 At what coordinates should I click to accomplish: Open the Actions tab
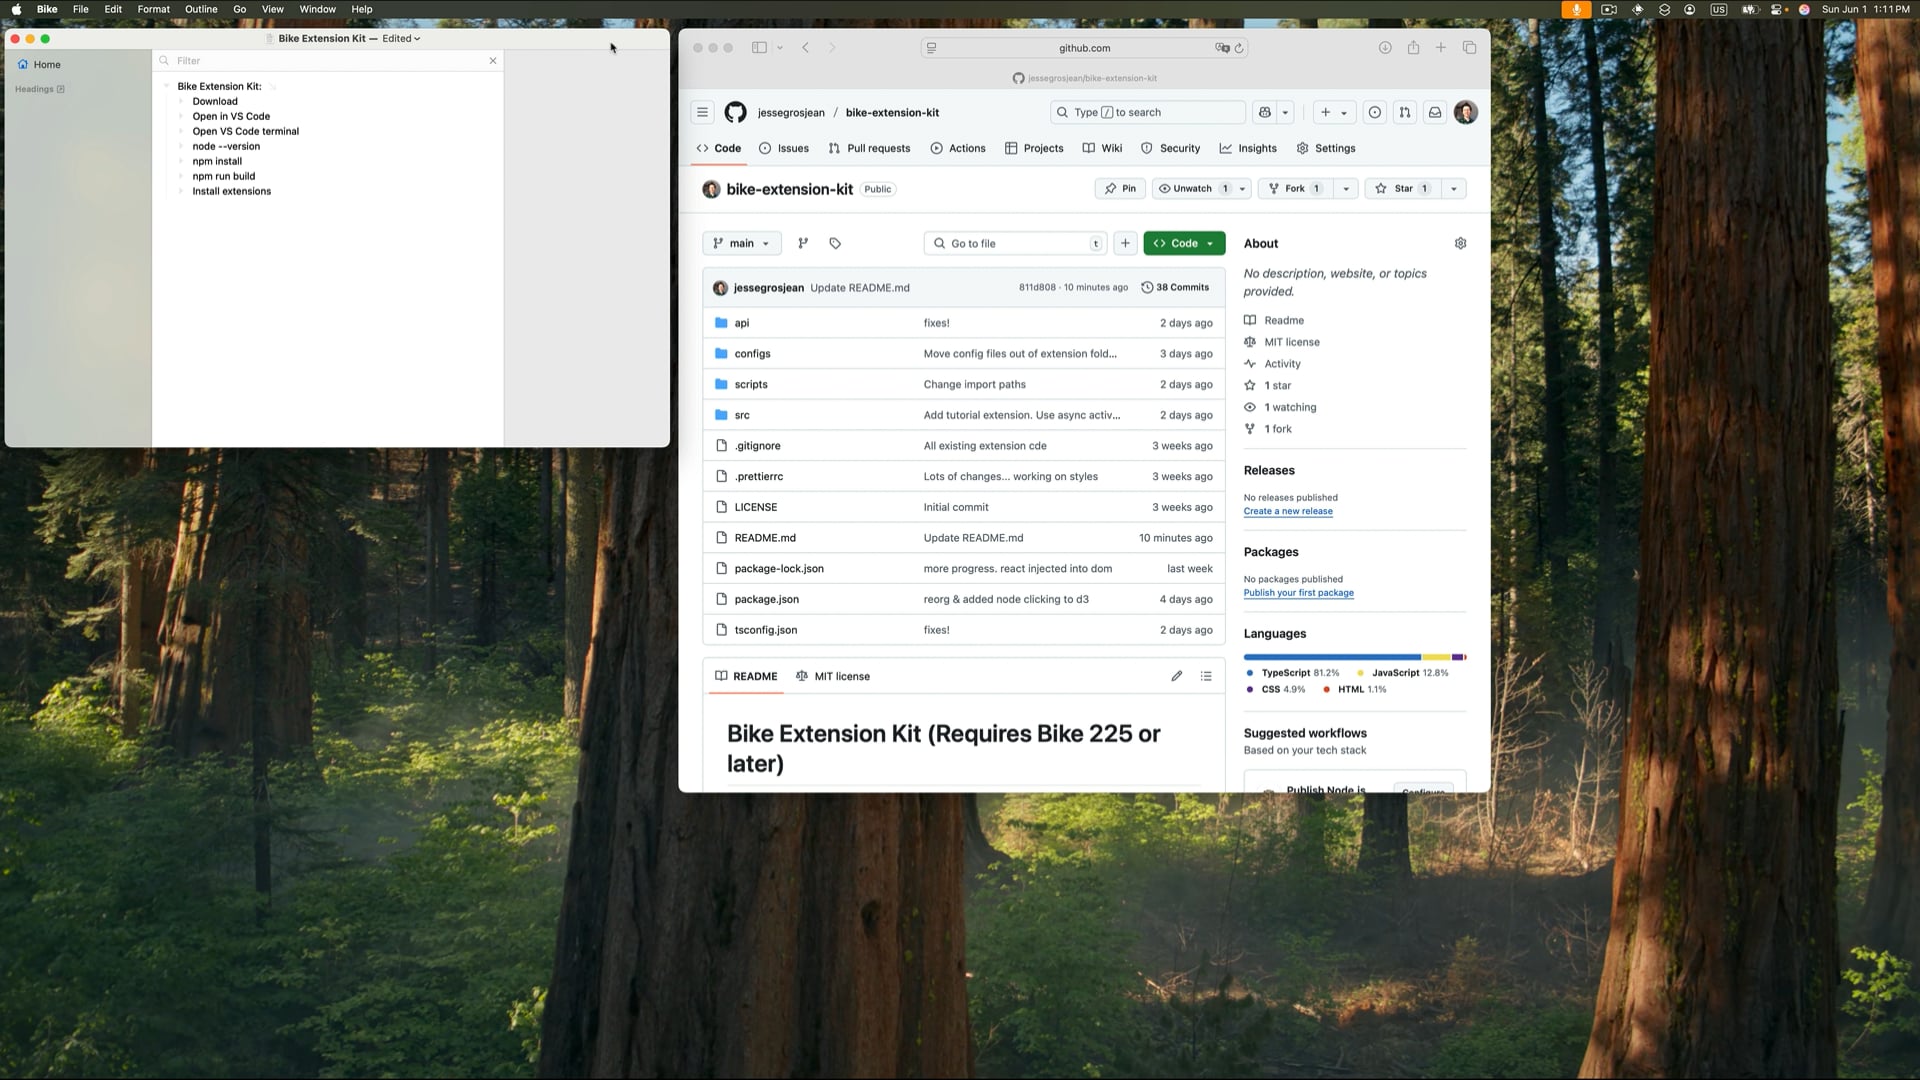click(958, 148)
